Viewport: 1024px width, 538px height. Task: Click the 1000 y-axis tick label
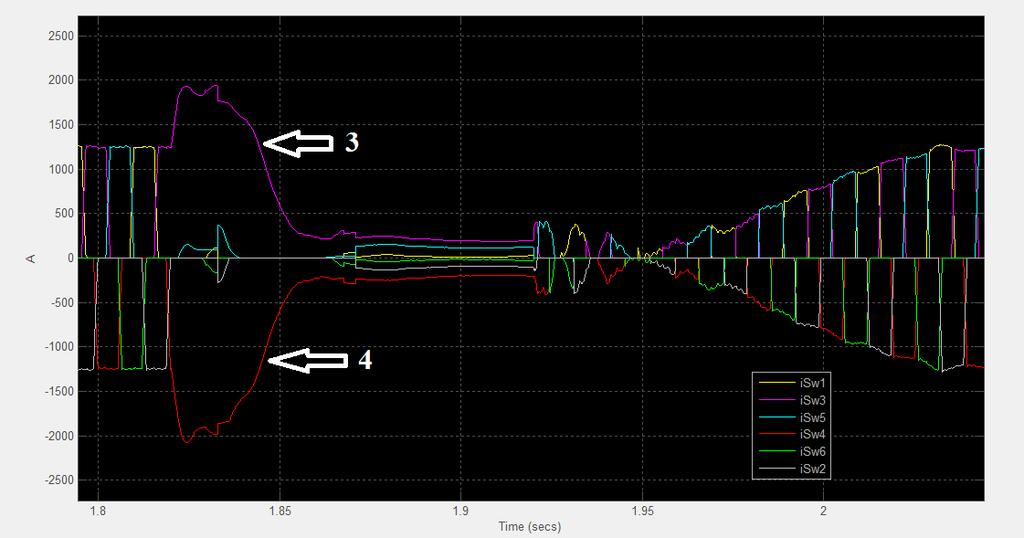61,169
